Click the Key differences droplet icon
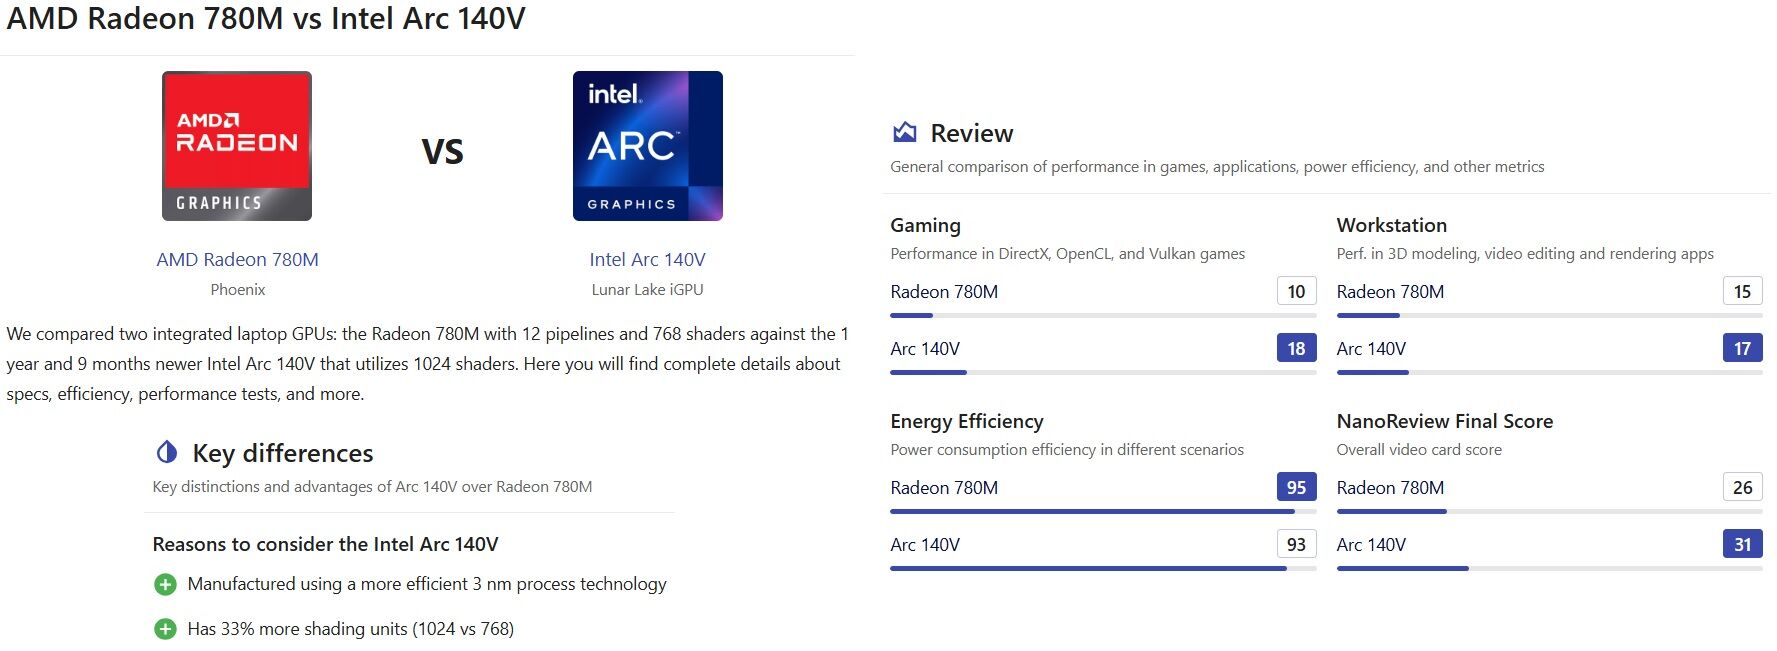This screenshot has height=651, width=1777. click(167, 452)
